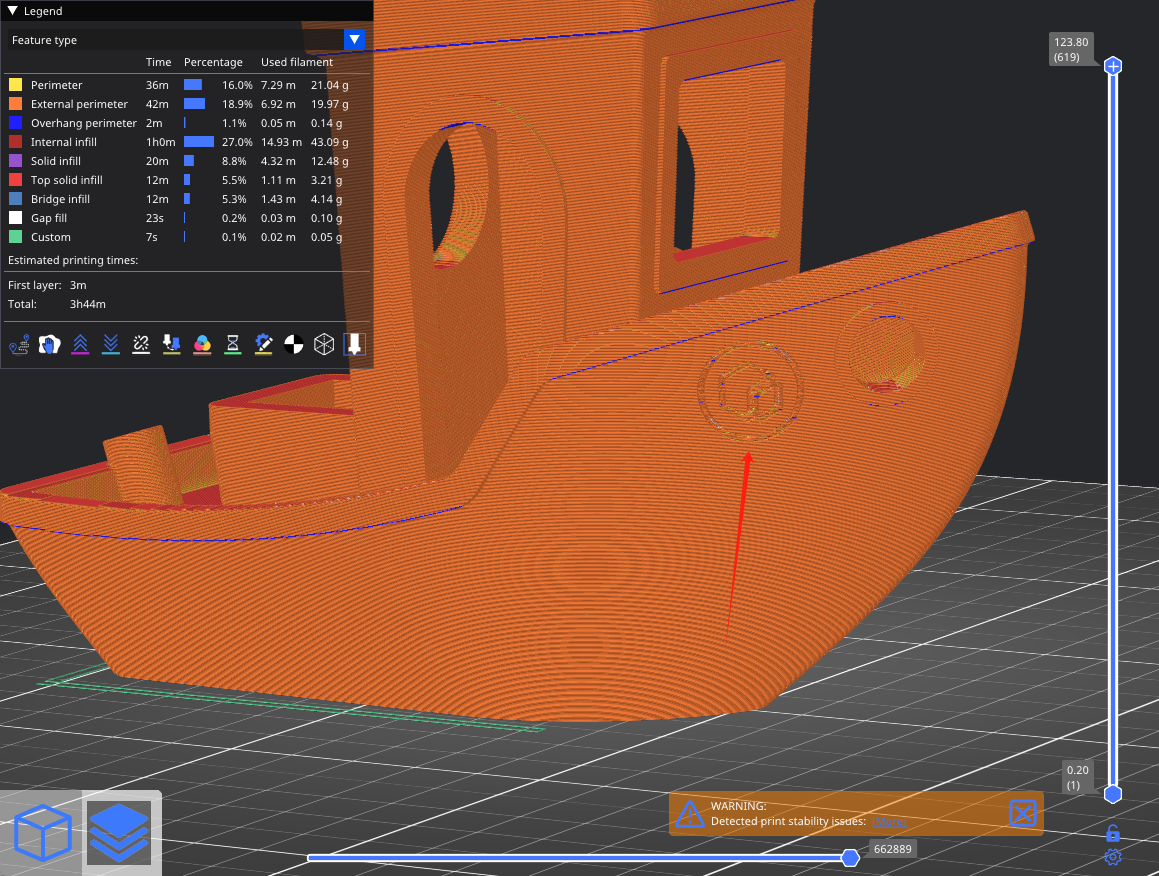Switch to 3D editor view
1159x876 pixels.
[42, 832]
